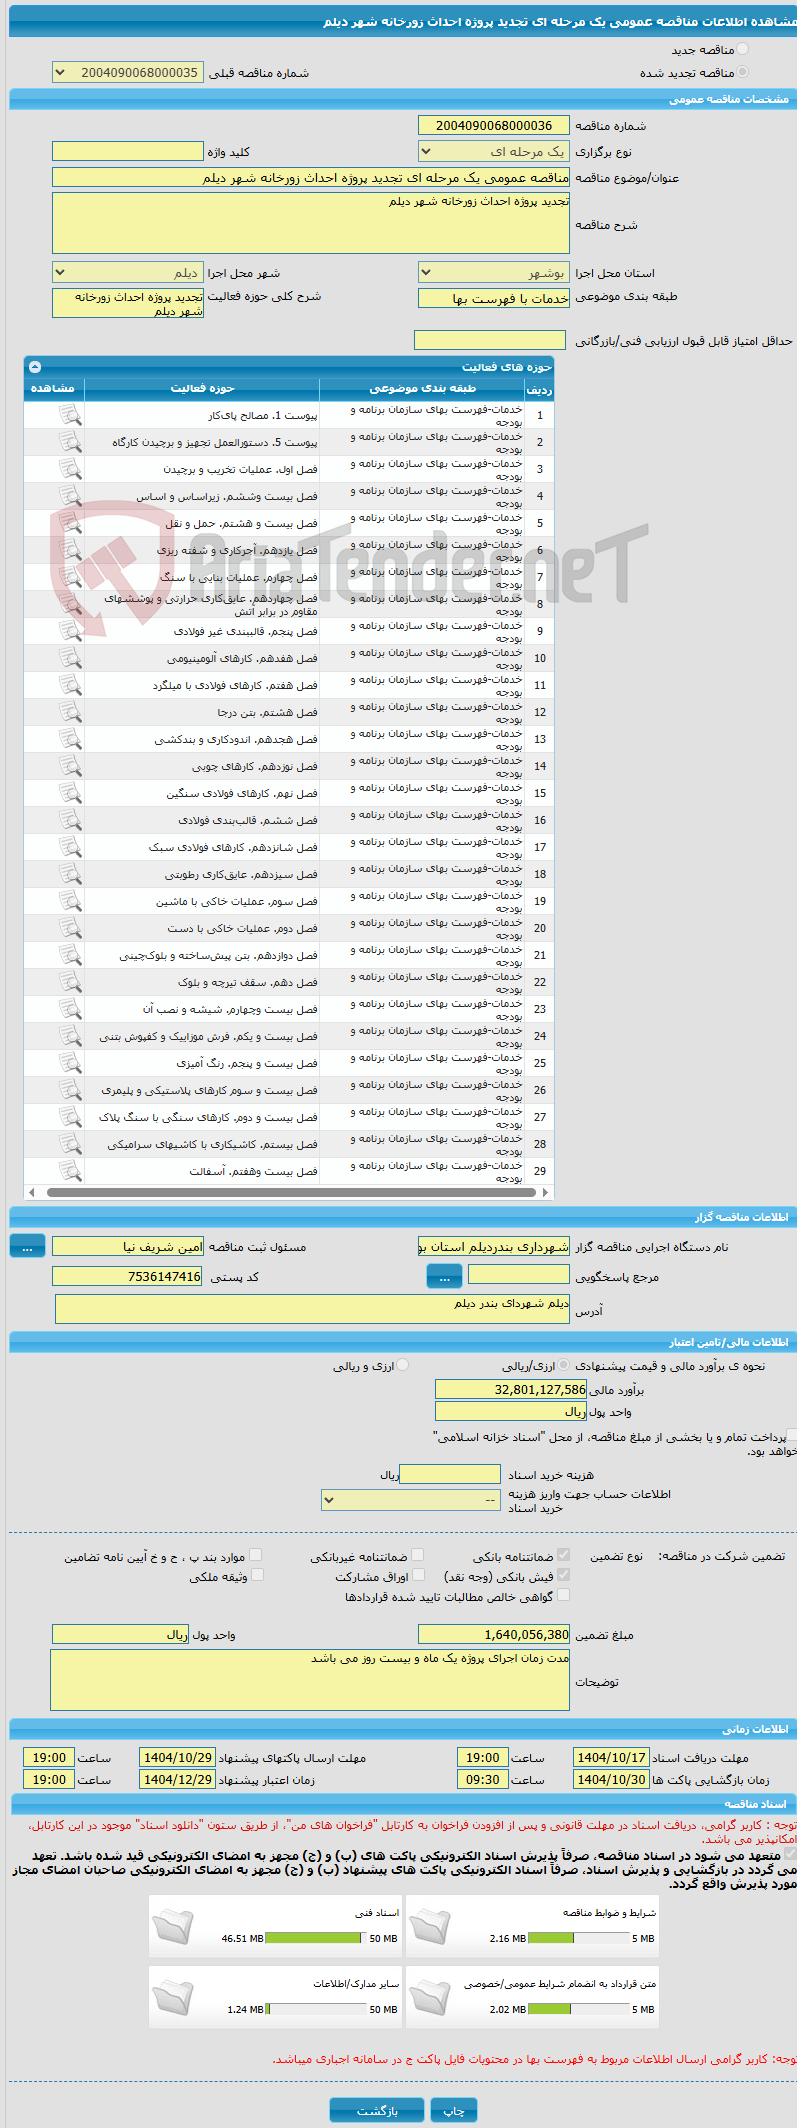This screenshot has height=2128, width=797.
Task: View details of row 9 قالببندی غیر فولادی
Action: coord(70,631)
